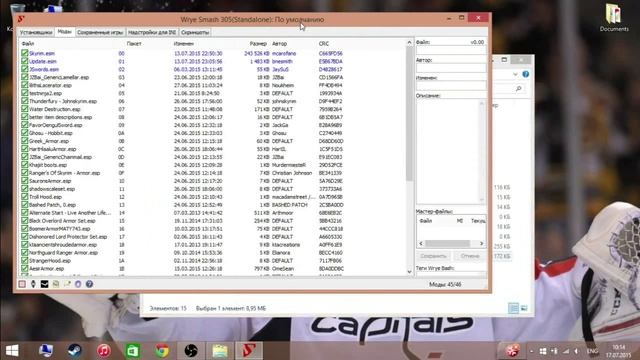Switch to the Сохраненные игры tab
The width and height of the screenshot is (640, 360).
tap(100, 32)
